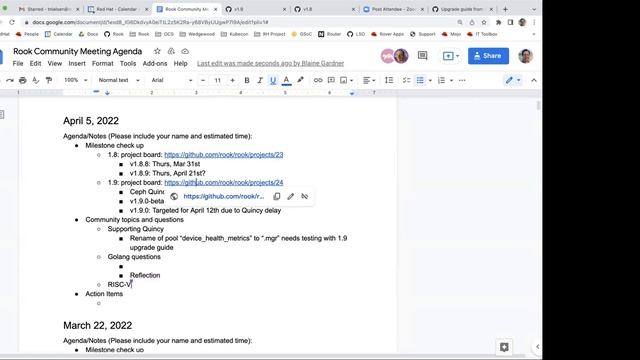Open the text color picker
Screen dimensions: 640x360
click(x=287, y=80)
